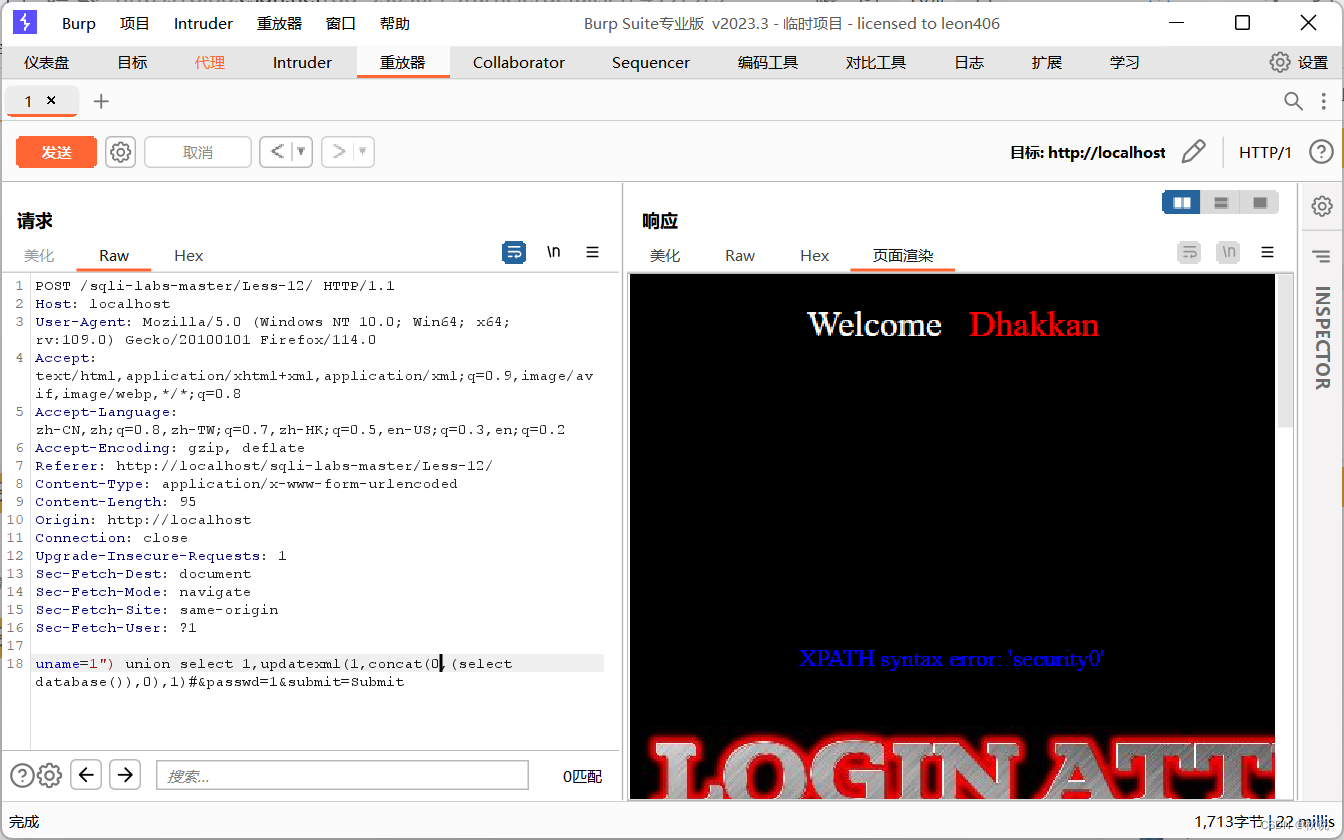Open the 重放器 menu in menu bar
The image size is (1344, 840).
coord(280,23)
